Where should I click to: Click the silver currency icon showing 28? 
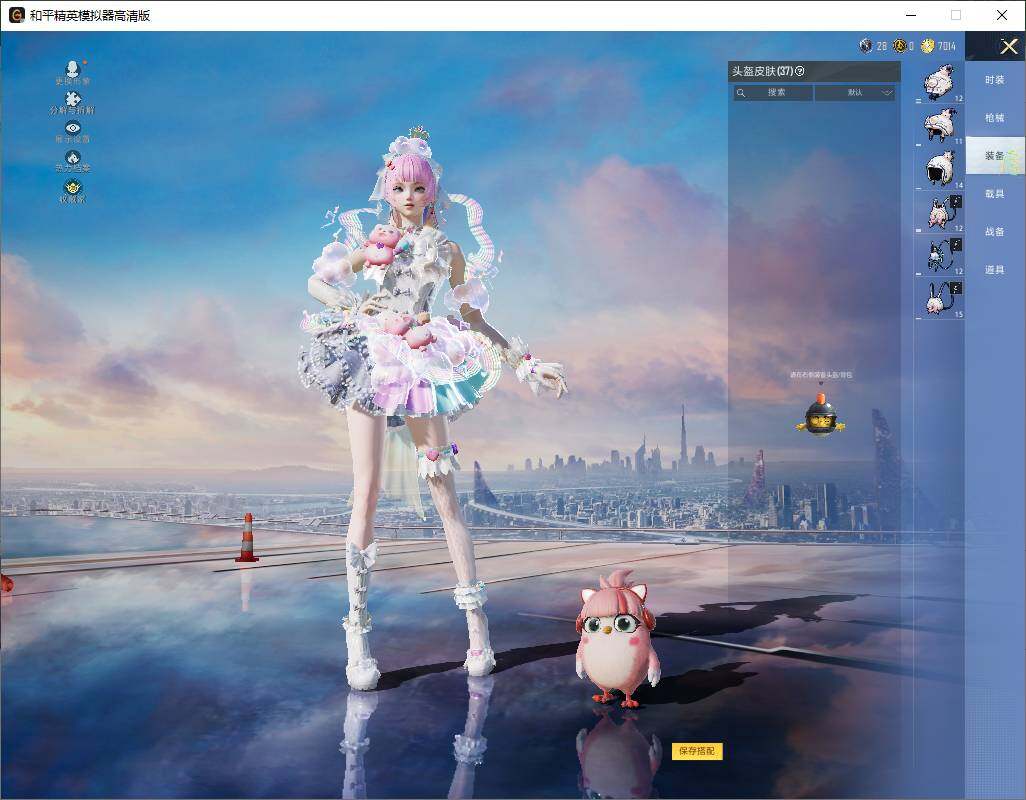click(x=866, y=46)
